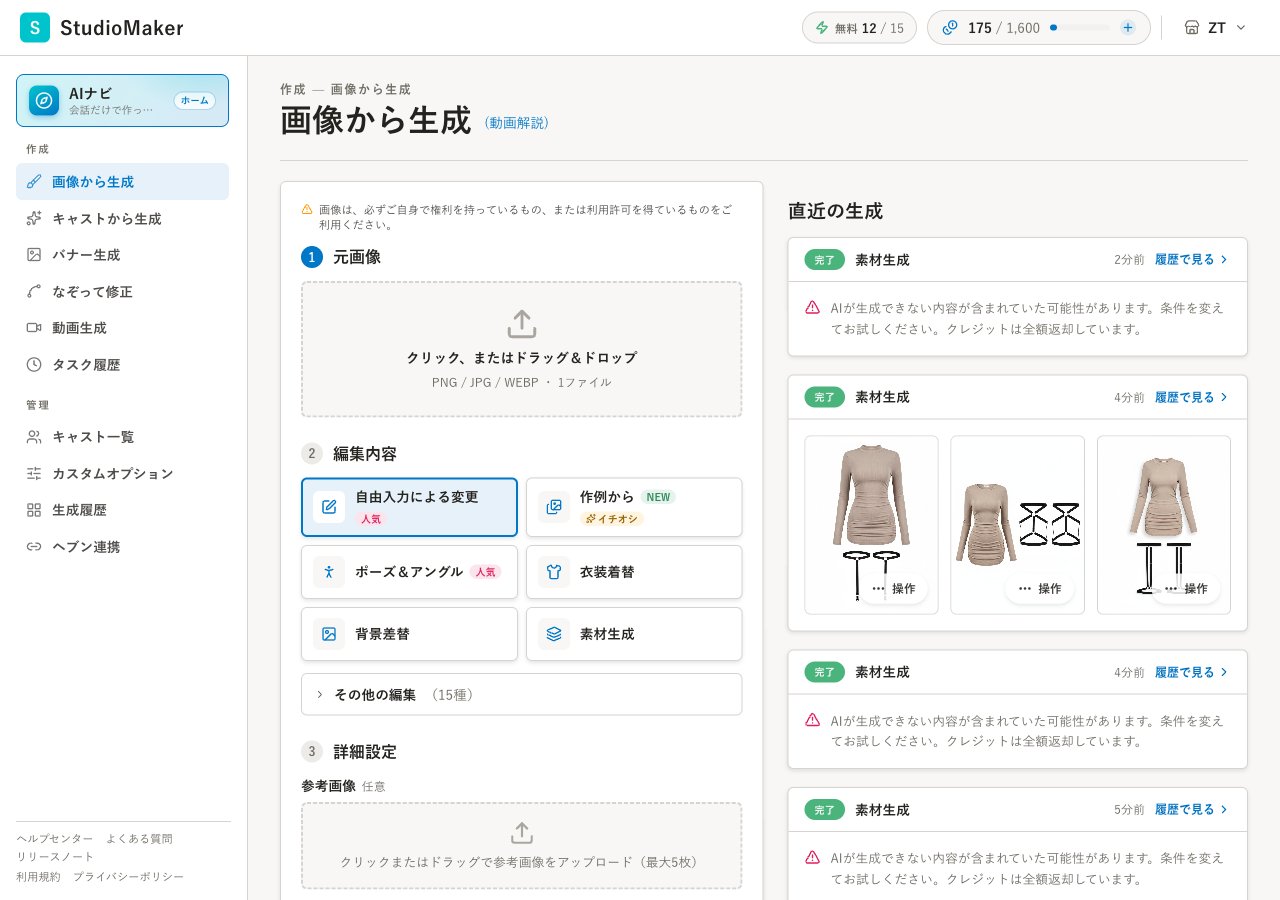Screen dimensions: 1280x900
Task: Open the third beige dress thumbnail
Action: tap(1164, 525)
